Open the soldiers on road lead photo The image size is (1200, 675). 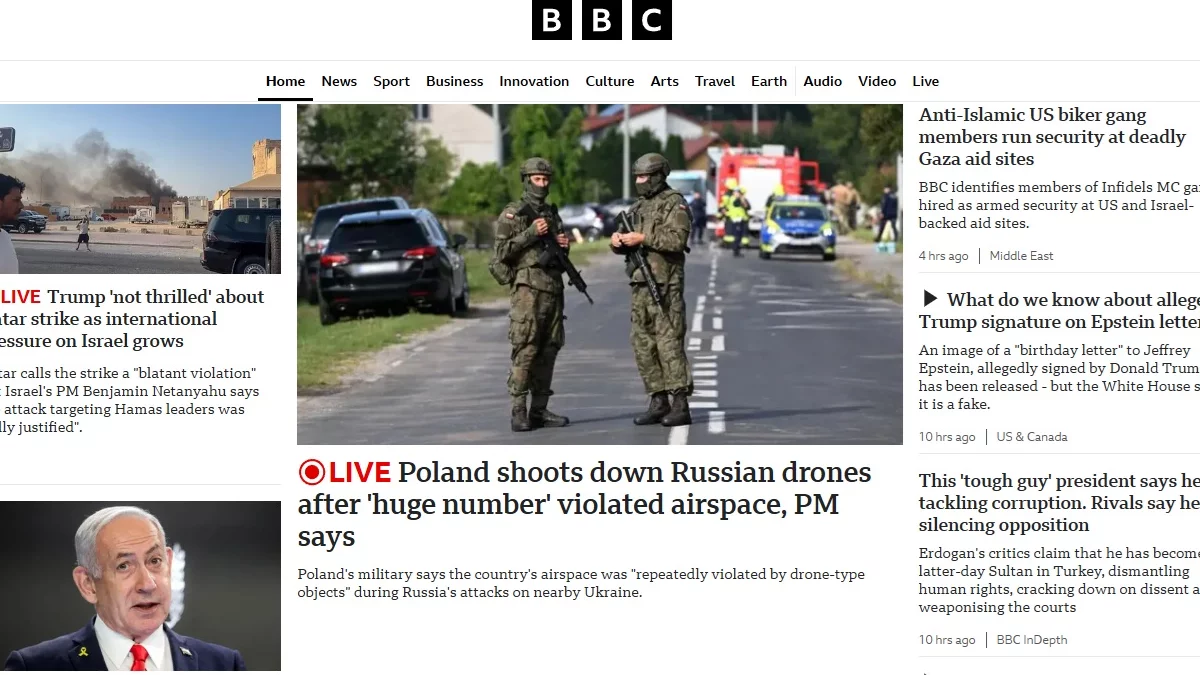click(x=600, y=274)
